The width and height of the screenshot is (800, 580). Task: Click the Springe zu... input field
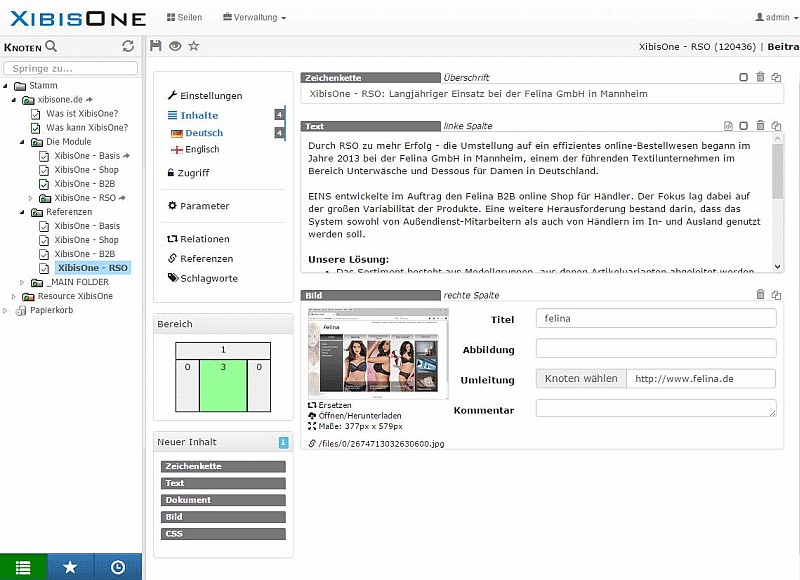tap(70, 68)
